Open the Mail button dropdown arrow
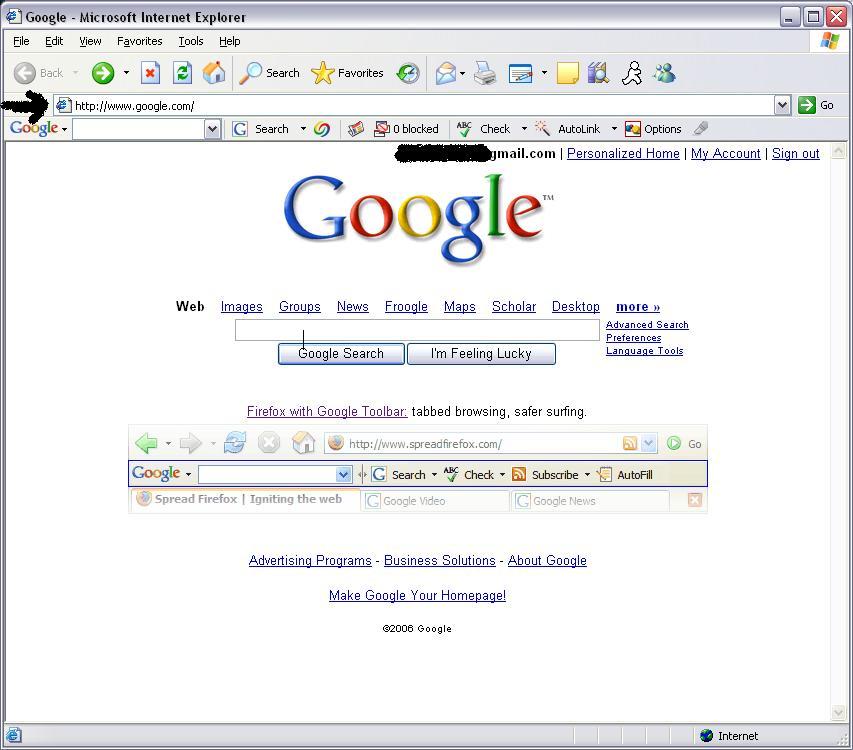853x750 pixels. point(462,73)
